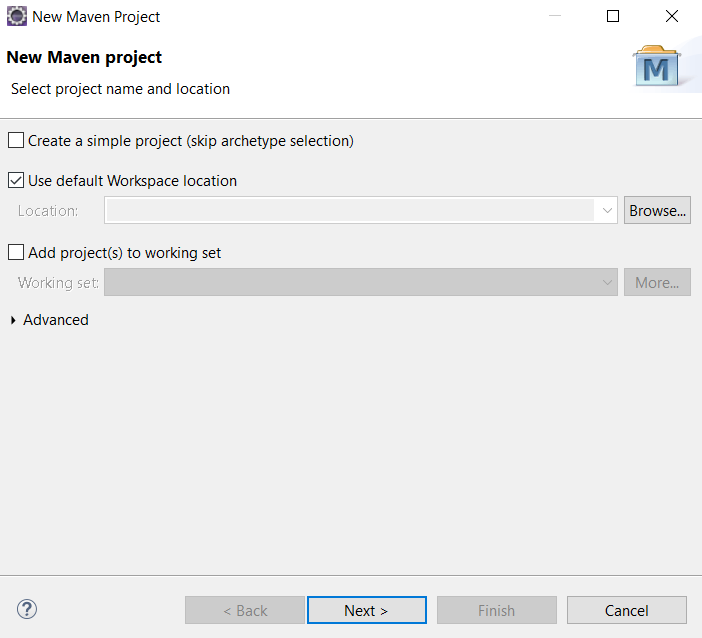Click the Eclipse icon in title bar
The width and height of the screenshot is (702, 638).
pyautogui.click(x=17, y=17)
